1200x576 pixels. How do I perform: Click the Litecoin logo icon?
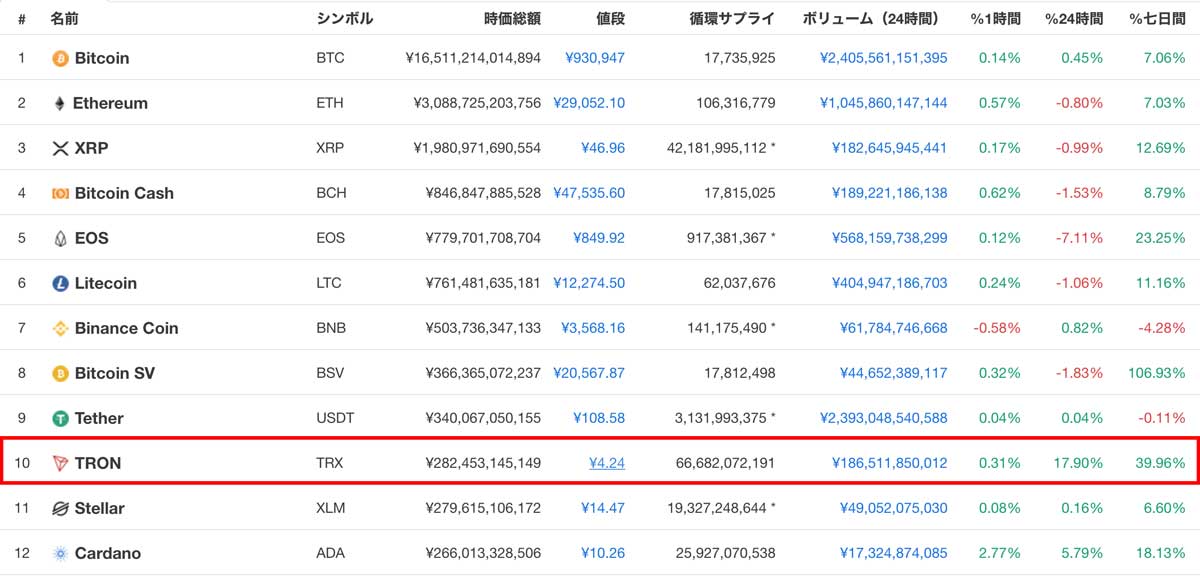(x=60, y=283)
